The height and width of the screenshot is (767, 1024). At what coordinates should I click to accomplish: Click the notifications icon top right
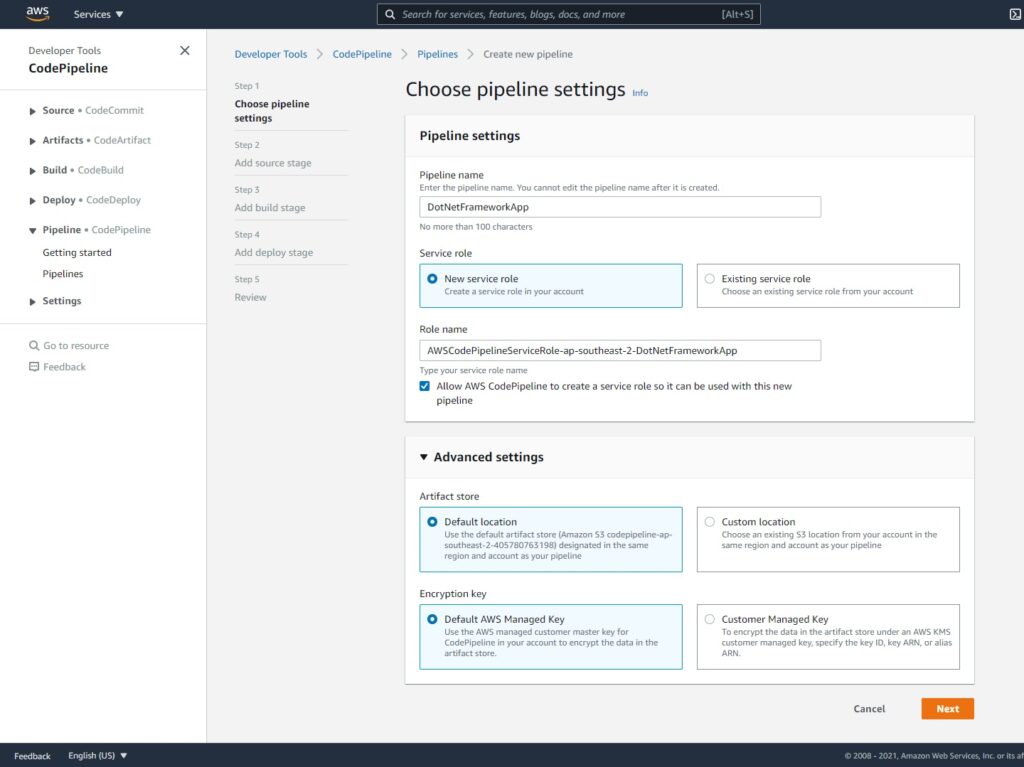(x=1016, y=14)
